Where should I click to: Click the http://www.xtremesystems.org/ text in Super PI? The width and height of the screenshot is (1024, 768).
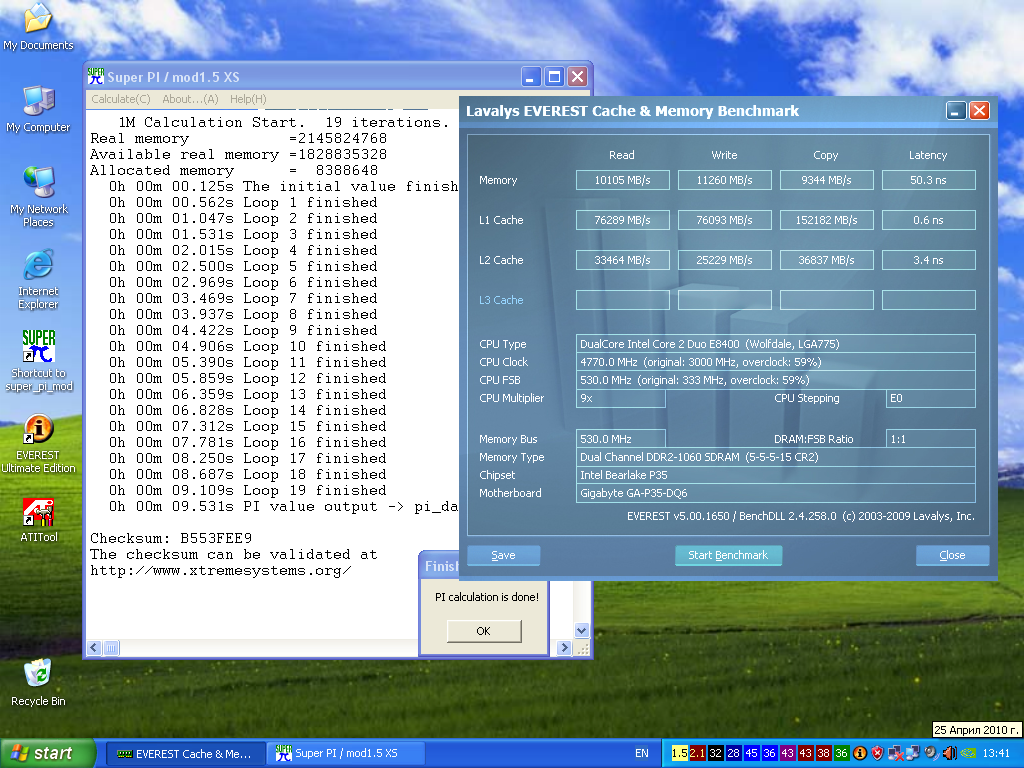pyautogui.click(x=221, y=571)
